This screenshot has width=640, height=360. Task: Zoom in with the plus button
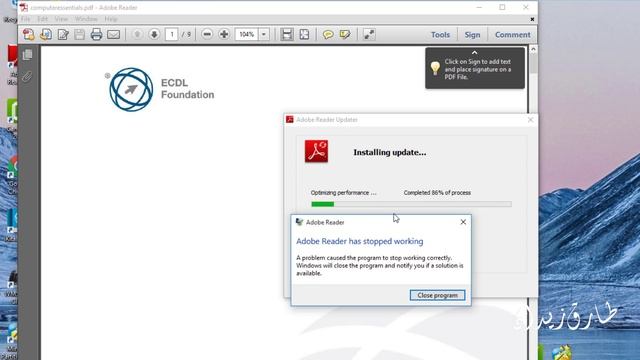coord(224,35)
